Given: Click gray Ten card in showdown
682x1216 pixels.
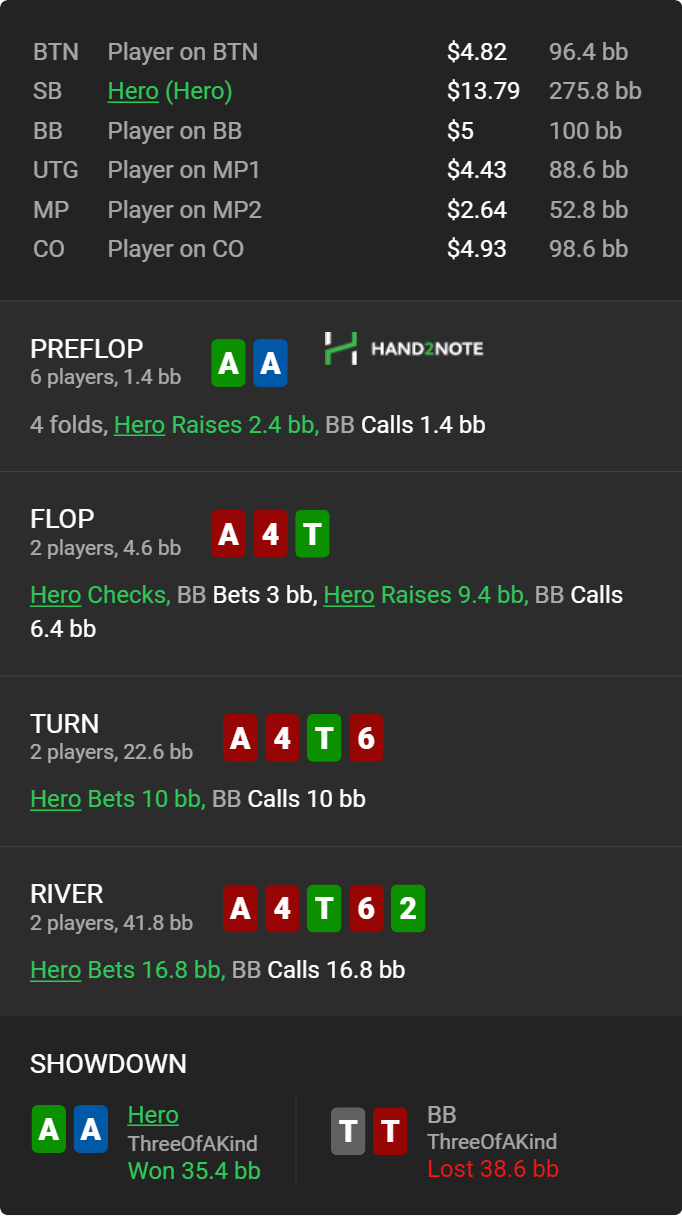Looking at the screenshot, I should [348, 1131].
